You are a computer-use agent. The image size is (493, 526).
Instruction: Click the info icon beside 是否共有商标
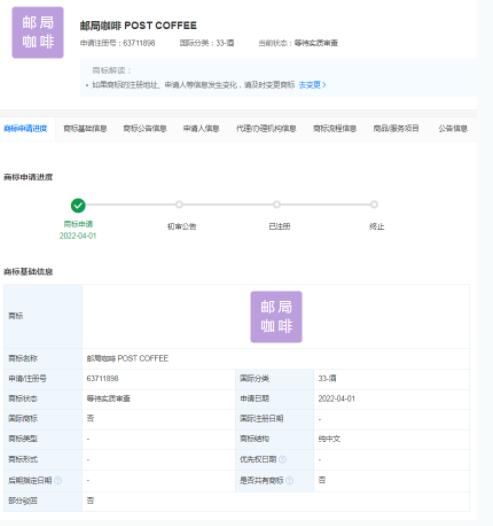[x=290, y=480]
